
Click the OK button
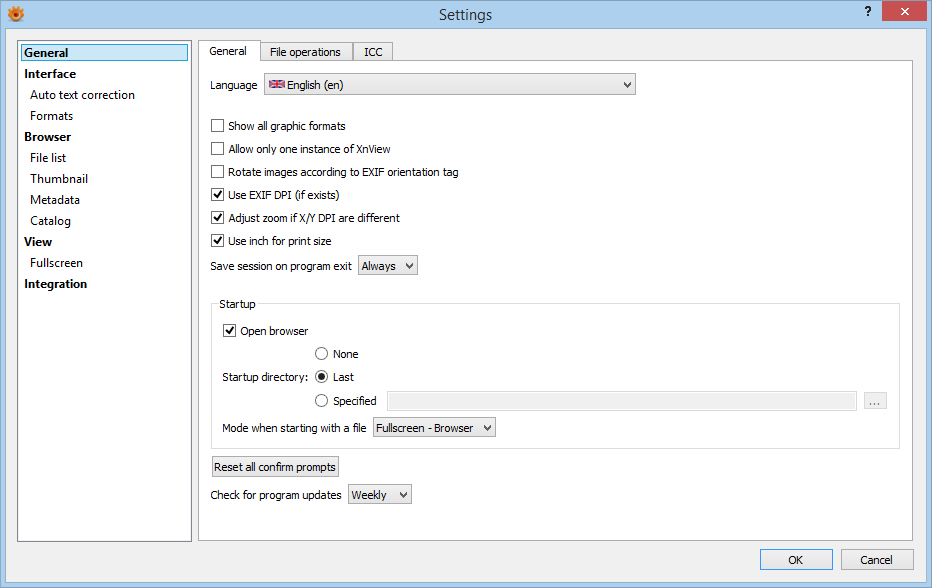point(795,560)
